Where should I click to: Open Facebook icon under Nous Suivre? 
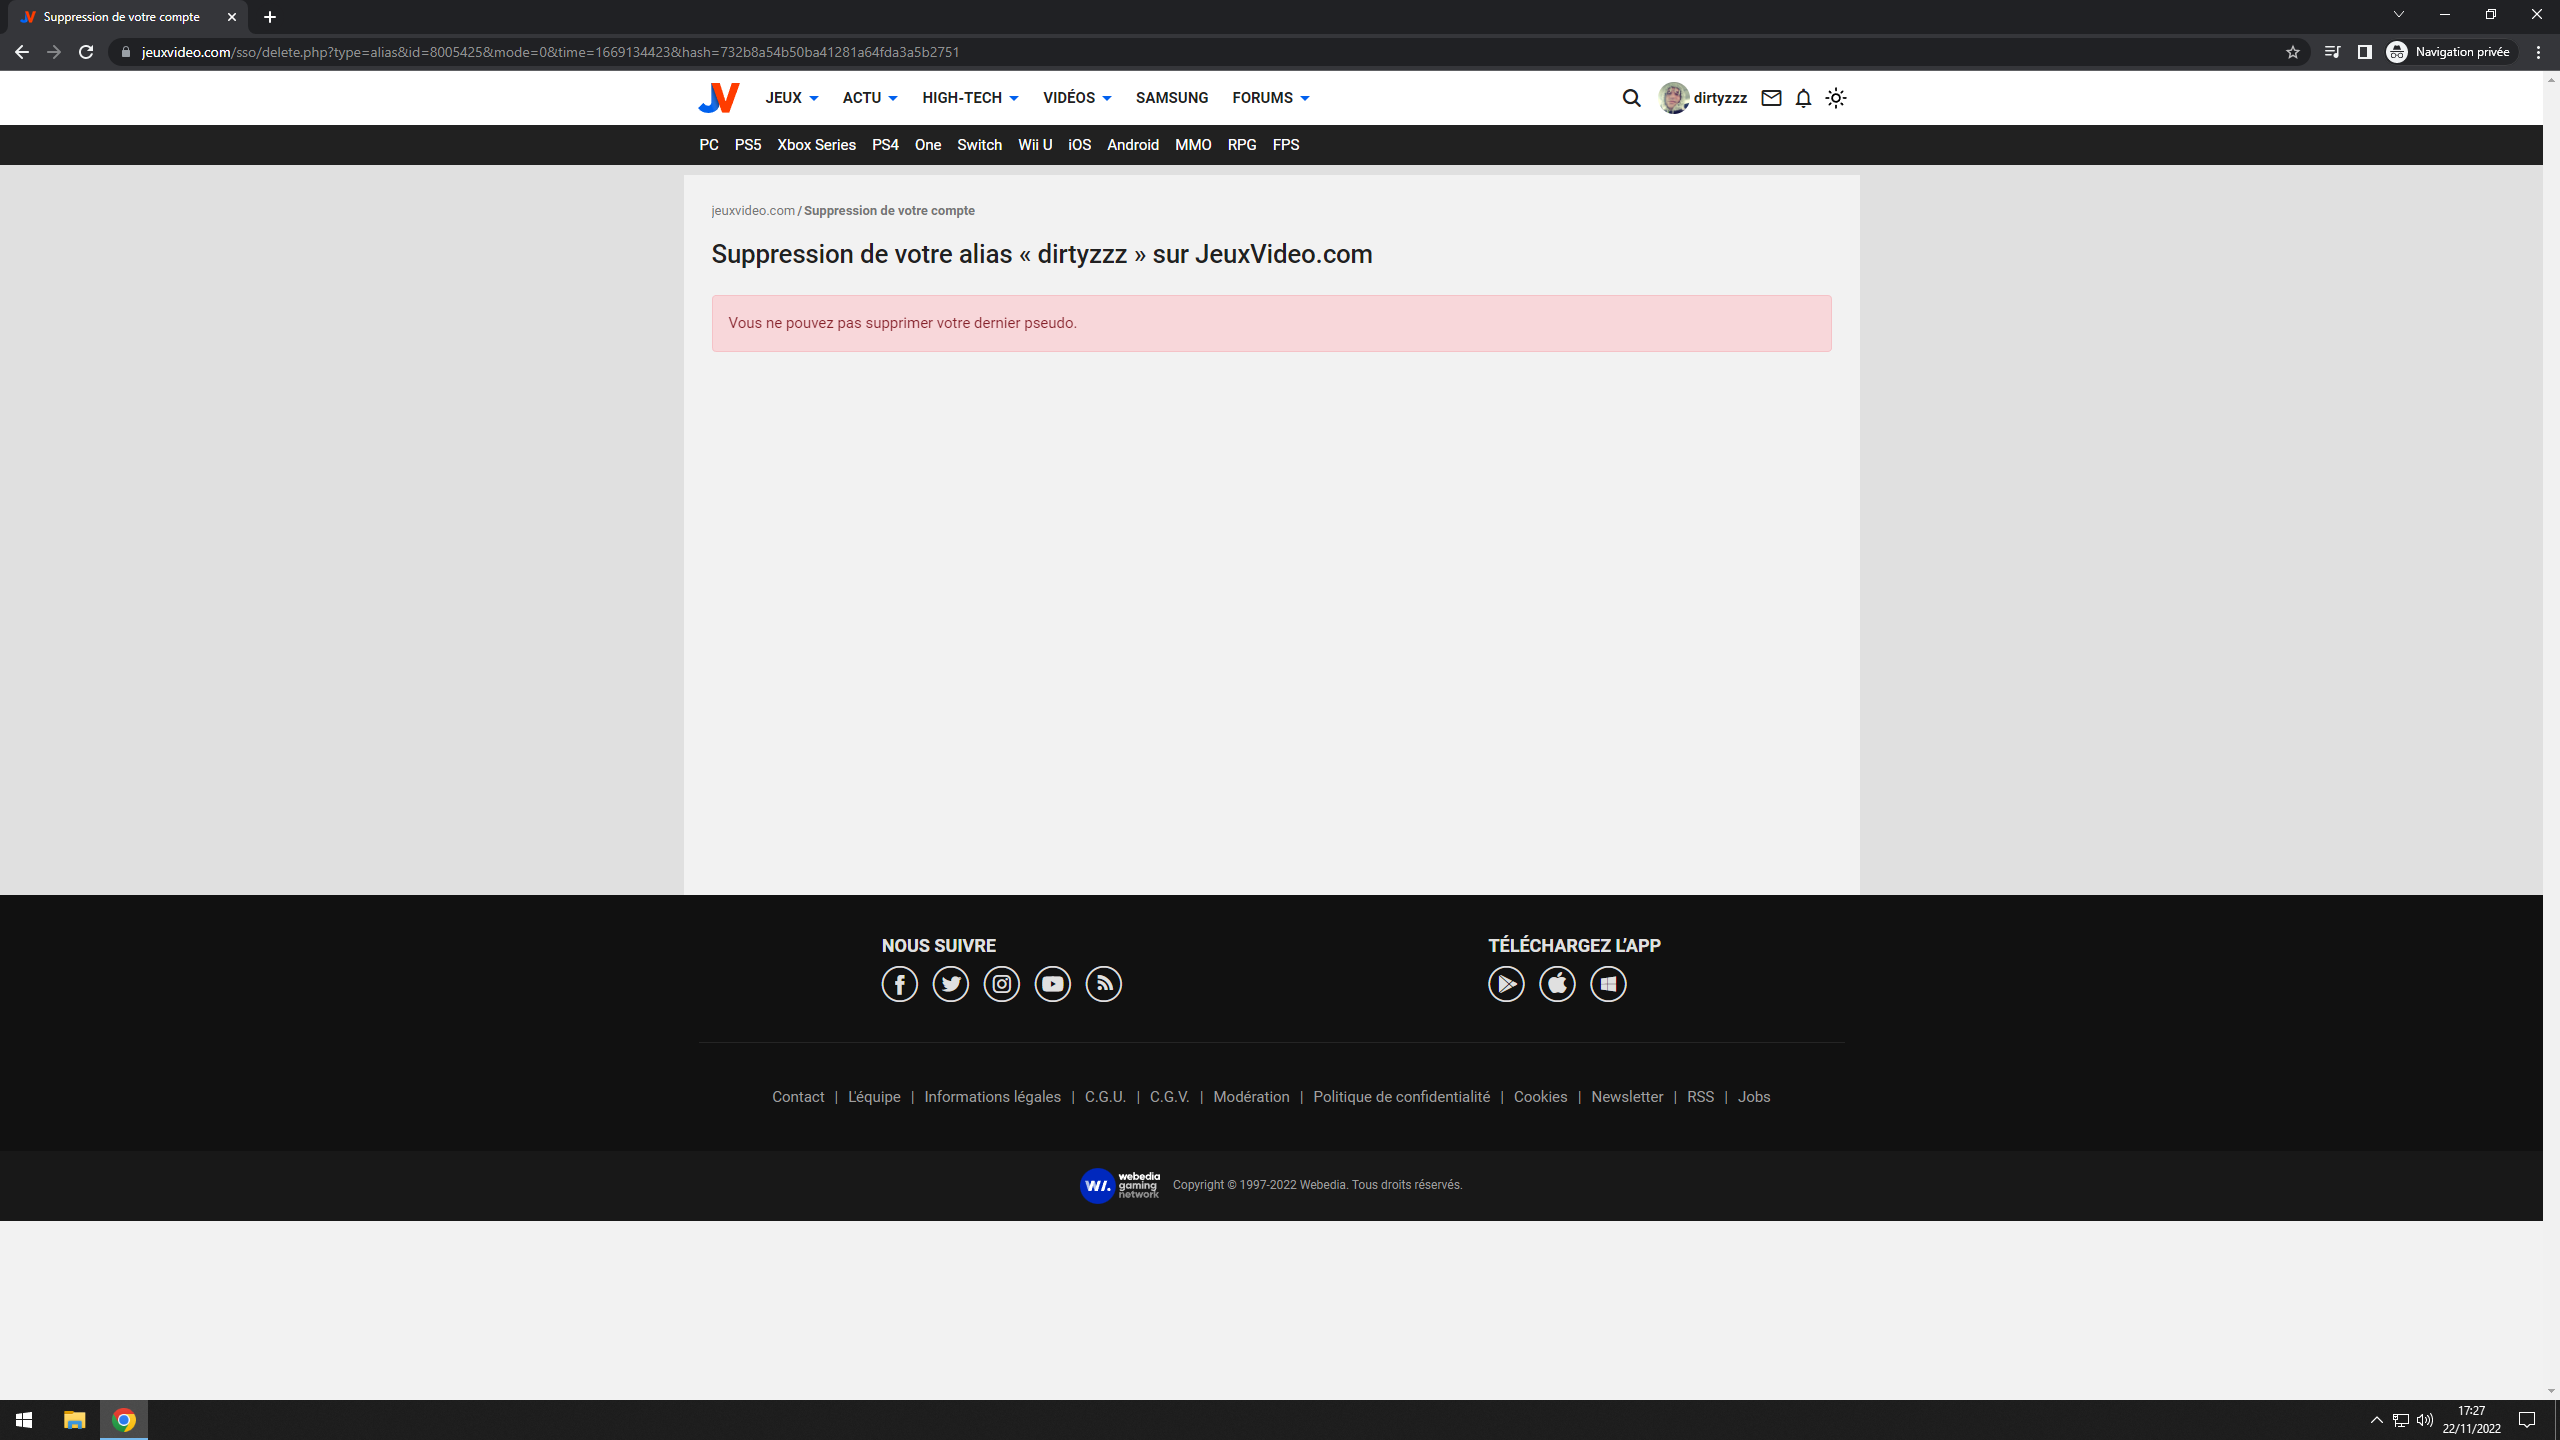click(x=899, y=984)
